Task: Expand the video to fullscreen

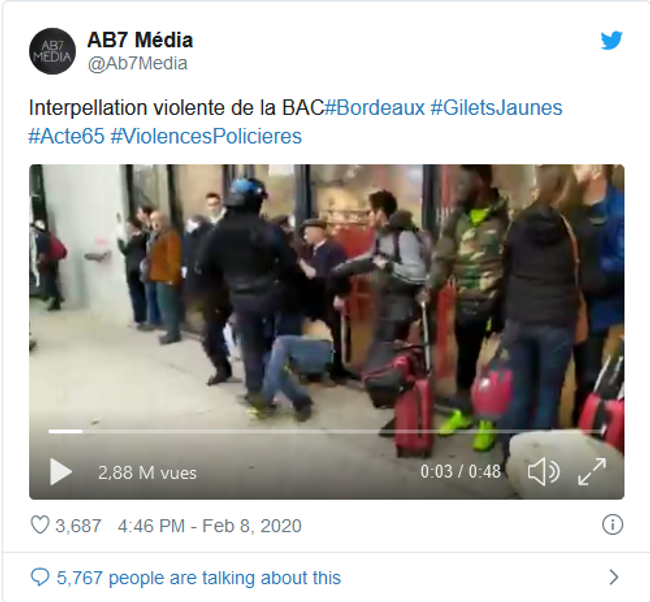Action: (x=592, y=471)
